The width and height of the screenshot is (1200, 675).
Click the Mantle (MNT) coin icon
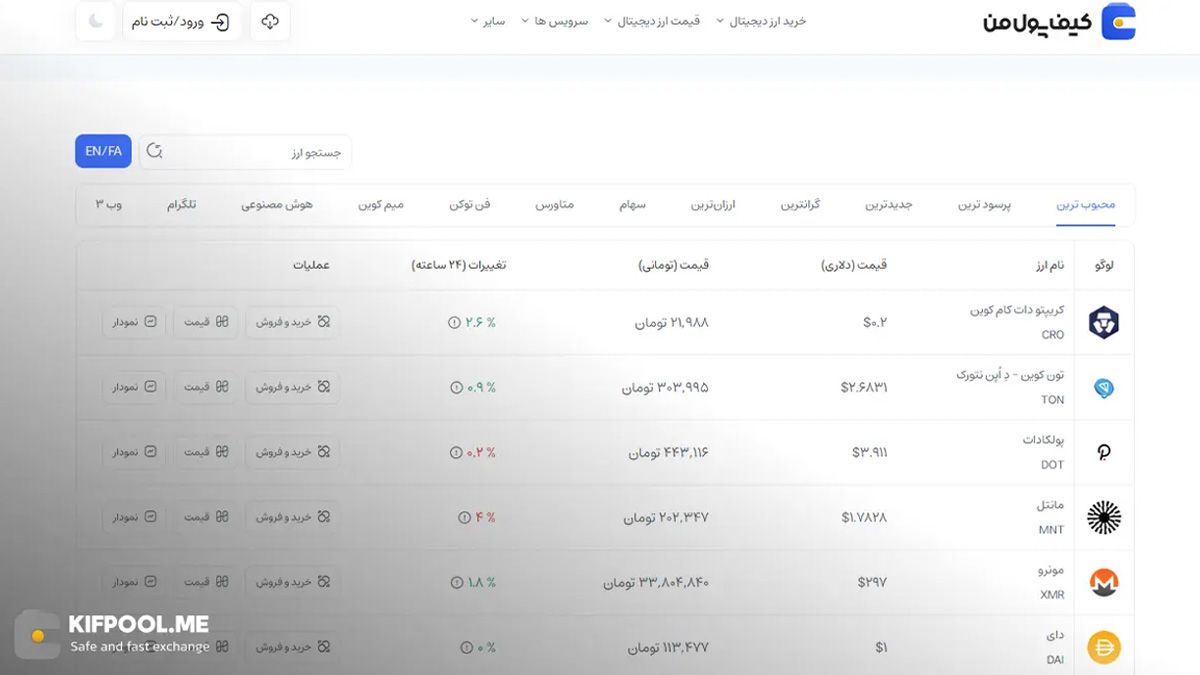1104,517
